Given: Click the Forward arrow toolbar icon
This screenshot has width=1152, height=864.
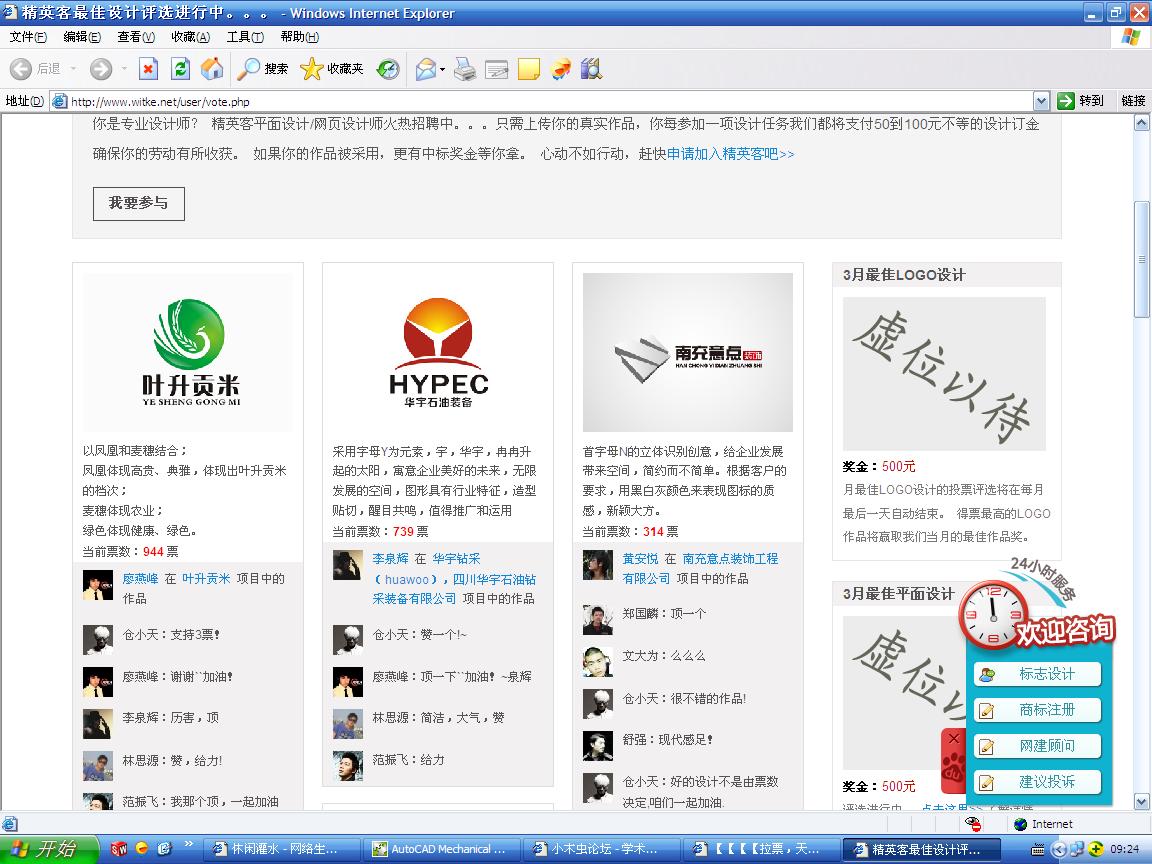Looking at the screenshot, I should [x=101, y=69].
